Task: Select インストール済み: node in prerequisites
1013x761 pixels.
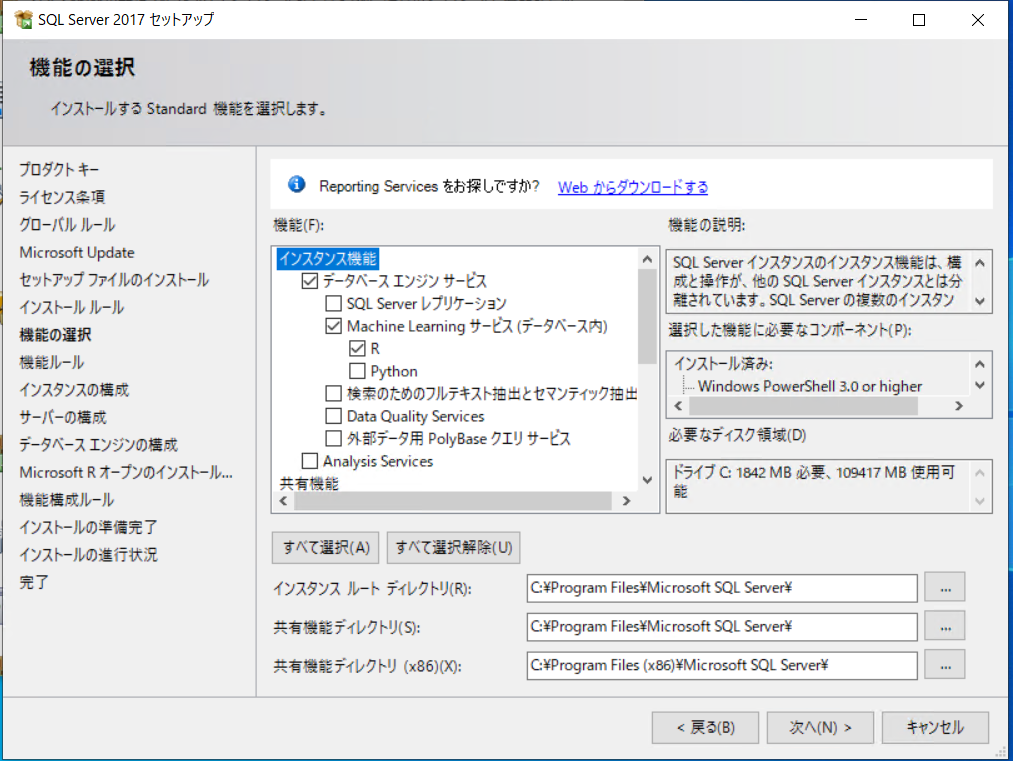Action: (724, 364)
